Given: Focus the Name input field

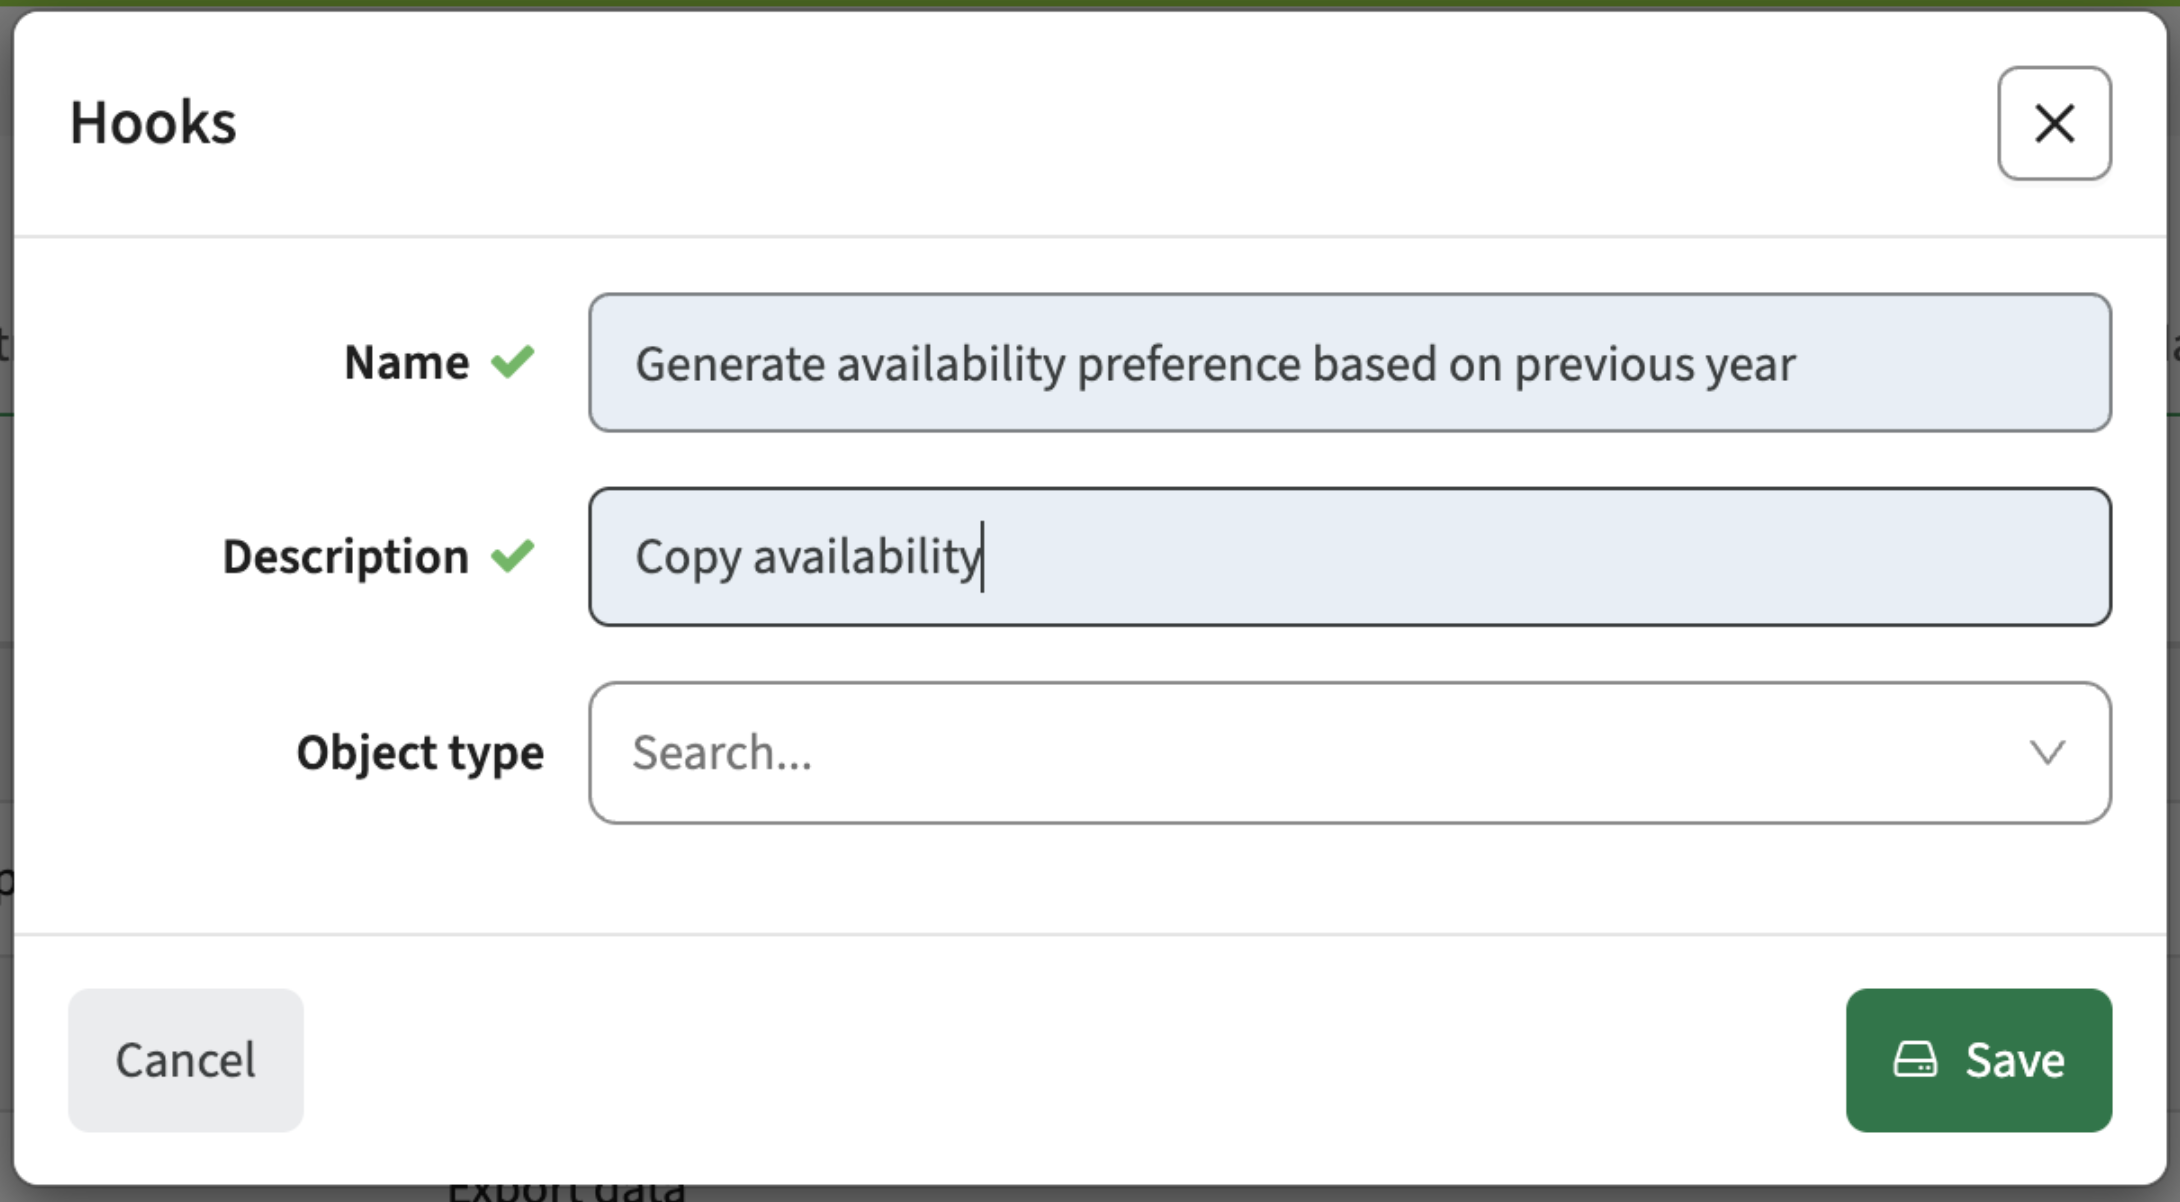Looking at the screenshot, I should click(1350, 363).
